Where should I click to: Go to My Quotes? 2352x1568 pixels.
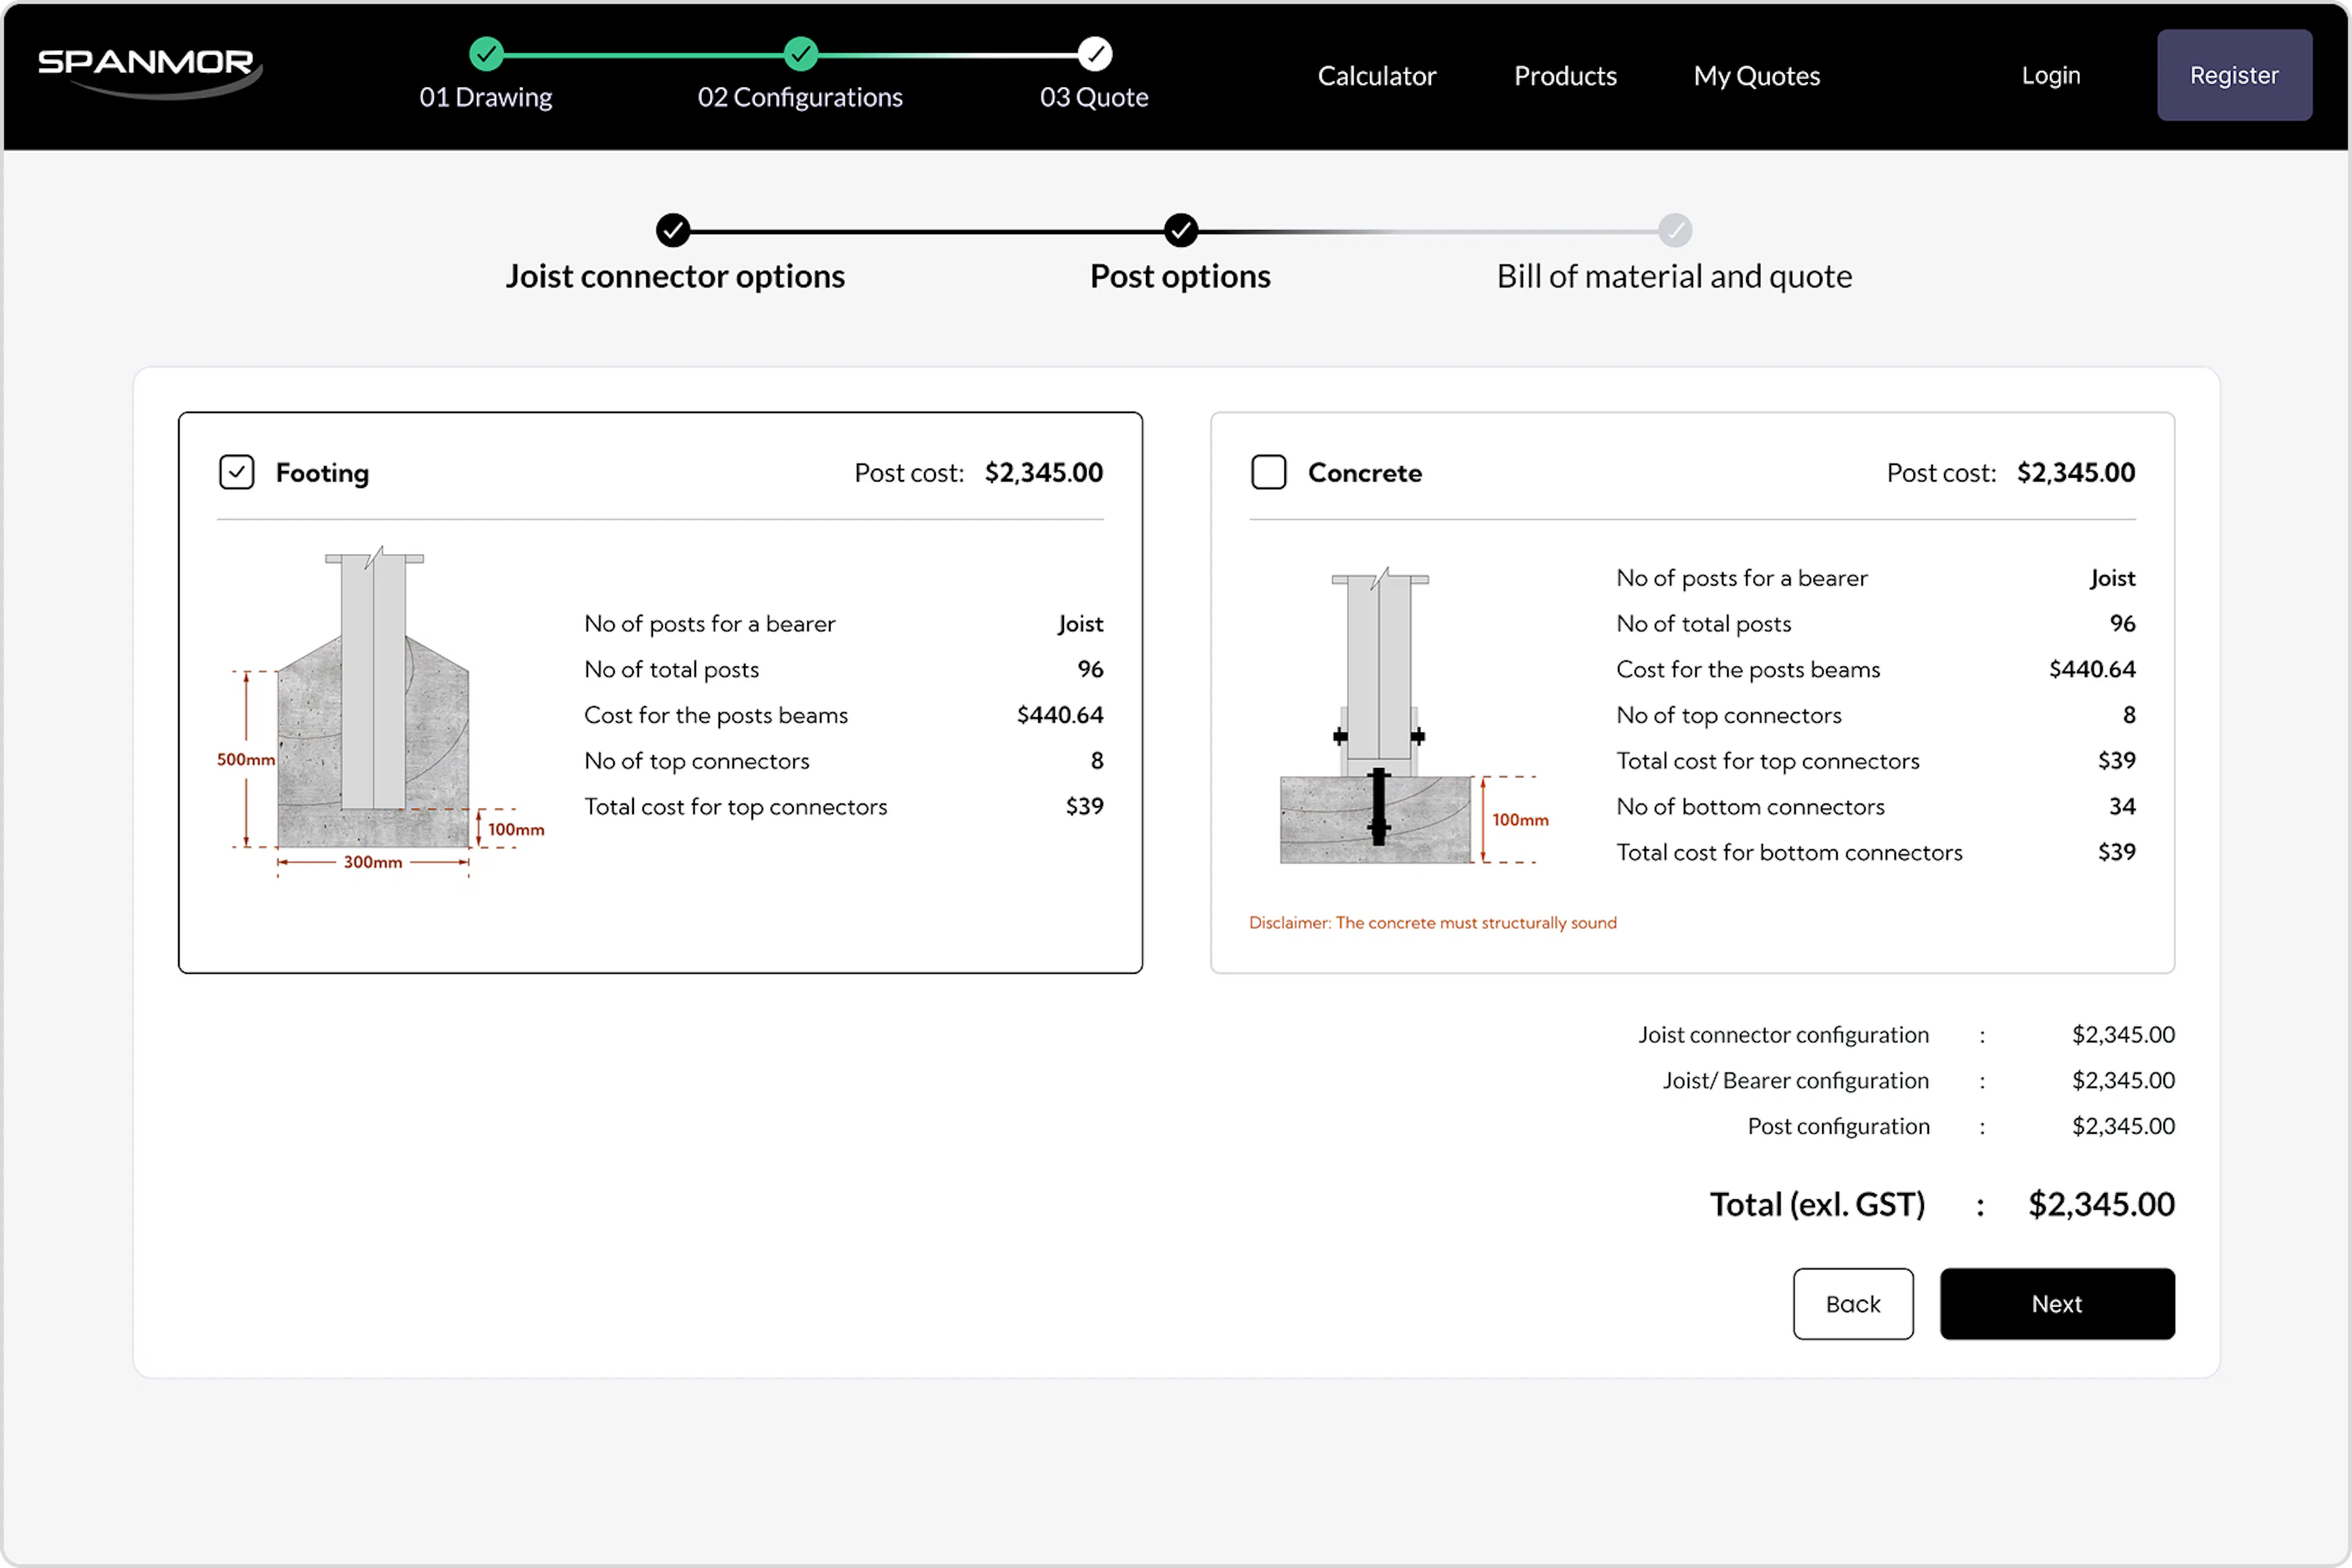[x=1756, y=76]
